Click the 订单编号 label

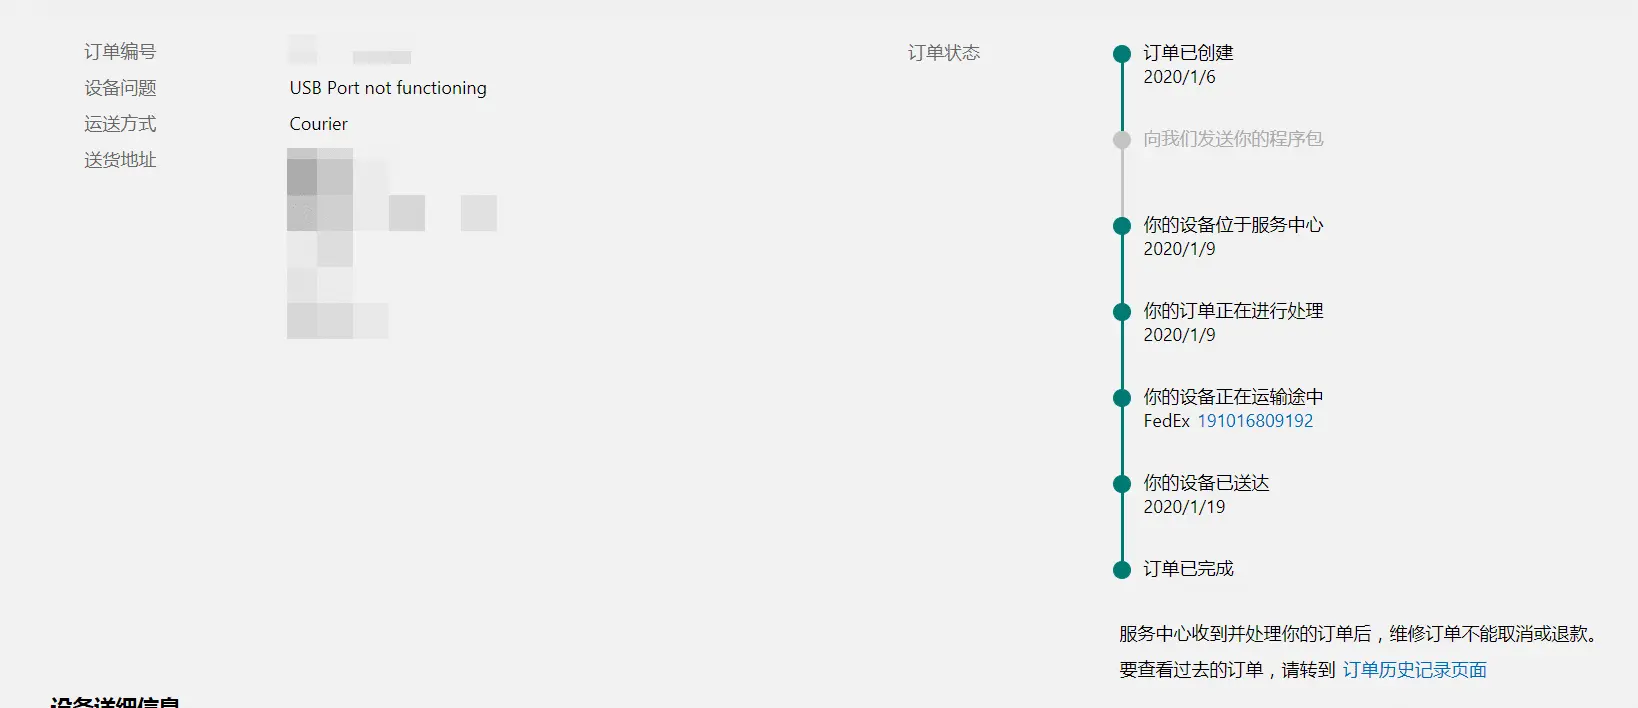(120, 52)
